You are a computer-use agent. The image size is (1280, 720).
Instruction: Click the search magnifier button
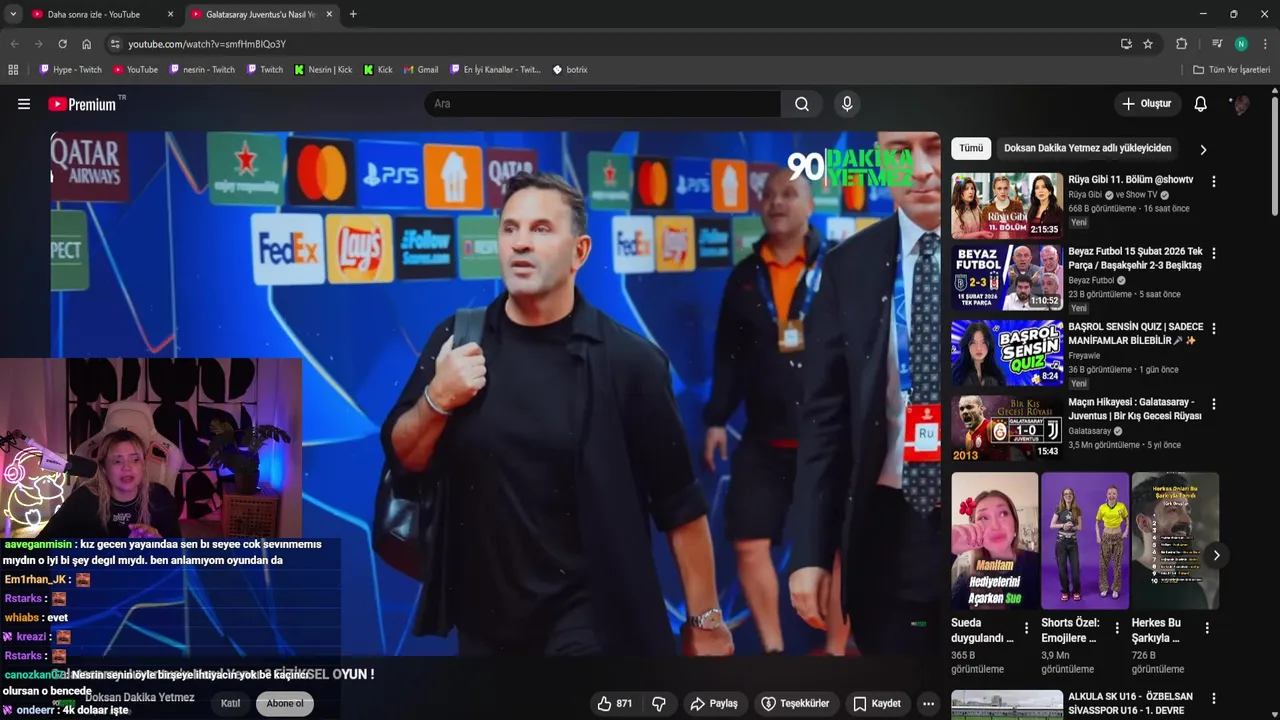(x=802, y=104)
